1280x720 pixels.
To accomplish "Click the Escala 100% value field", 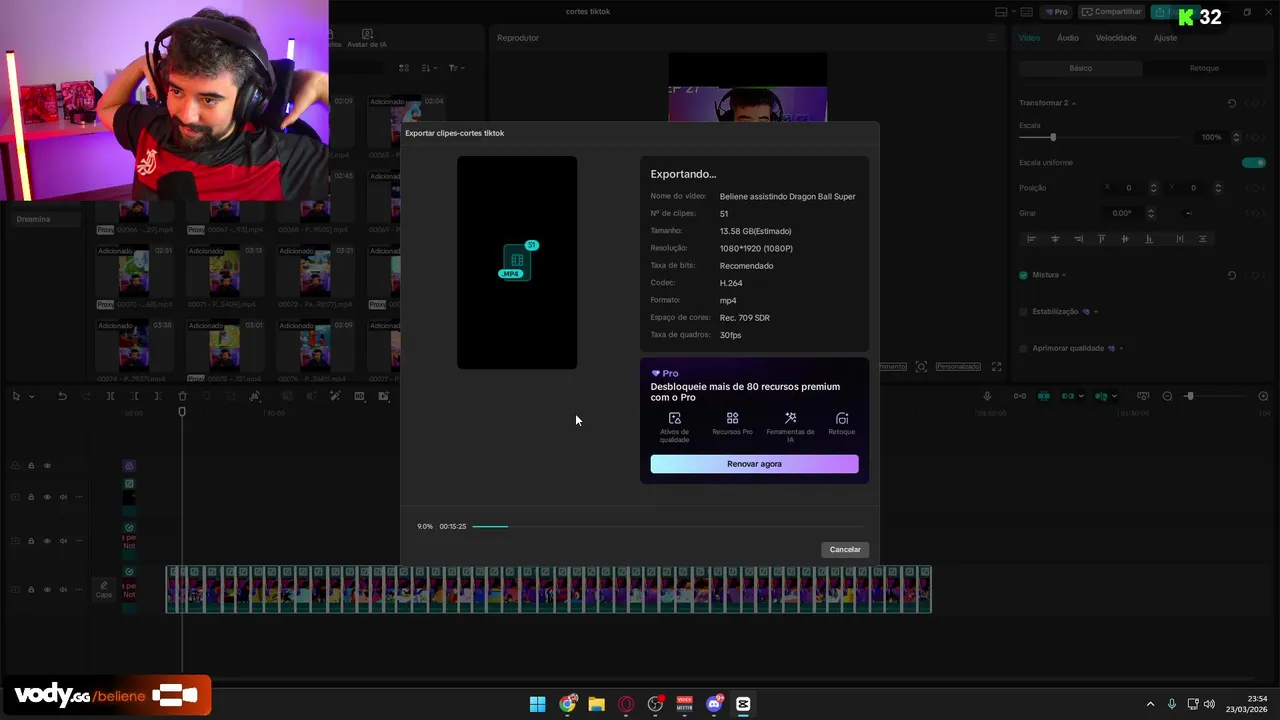I will (x=1209, y=137).
